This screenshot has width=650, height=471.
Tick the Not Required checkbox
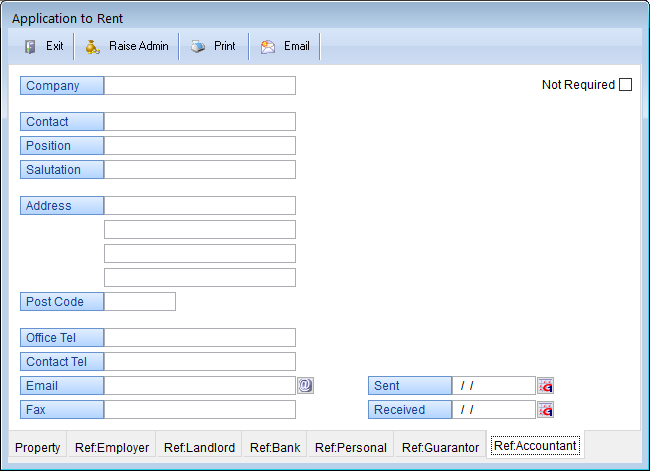[x=625, y=85]
